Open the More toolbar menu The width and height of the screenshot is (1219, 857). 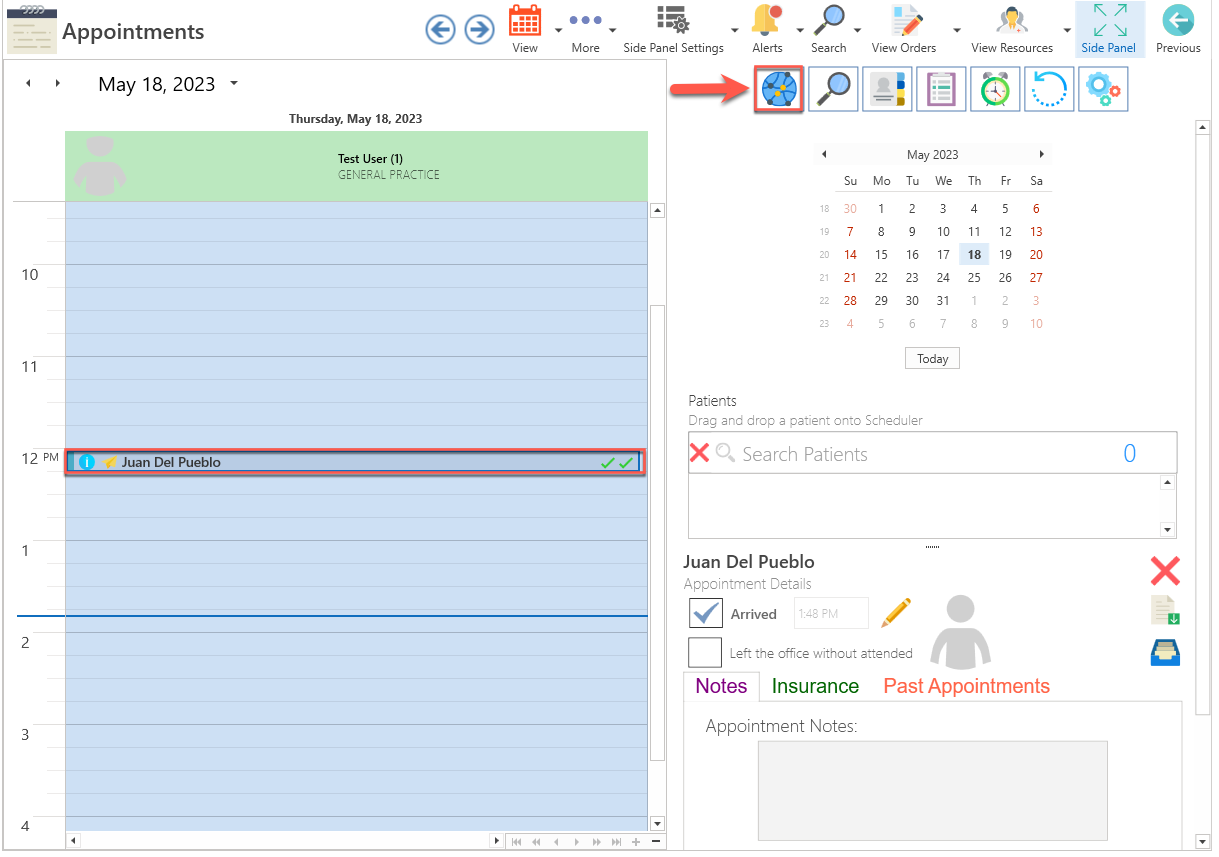click(585, 29)
